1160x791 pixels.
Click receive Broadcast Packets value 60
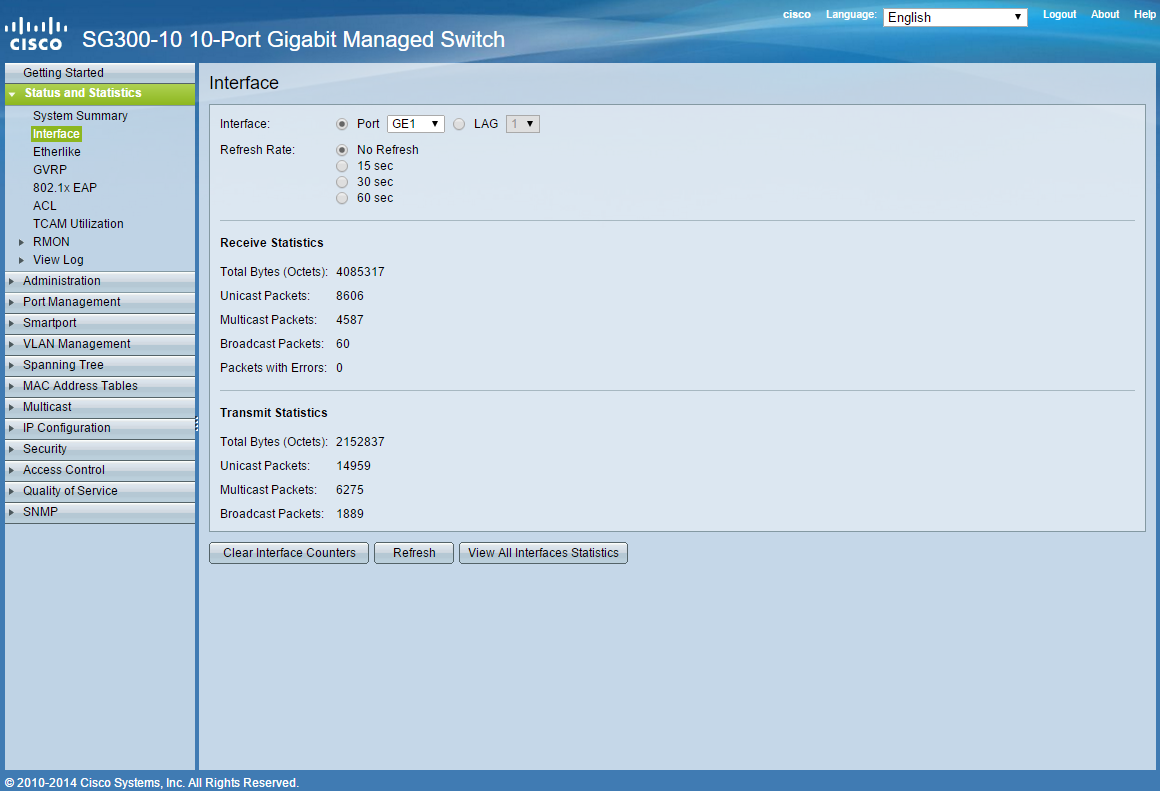pos(343,344)
